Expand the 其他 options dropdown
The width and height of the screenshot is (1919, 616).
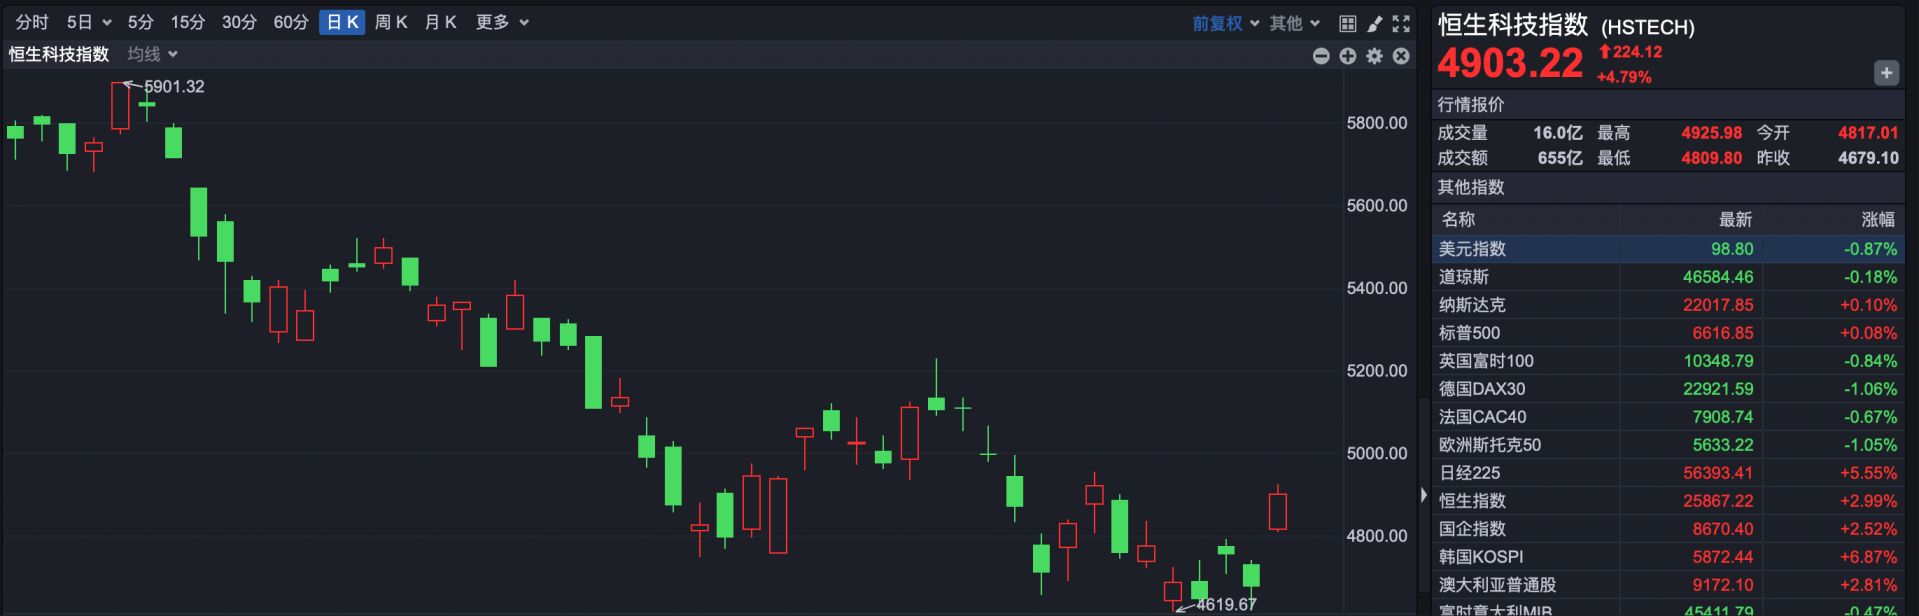coord(1294,23)
